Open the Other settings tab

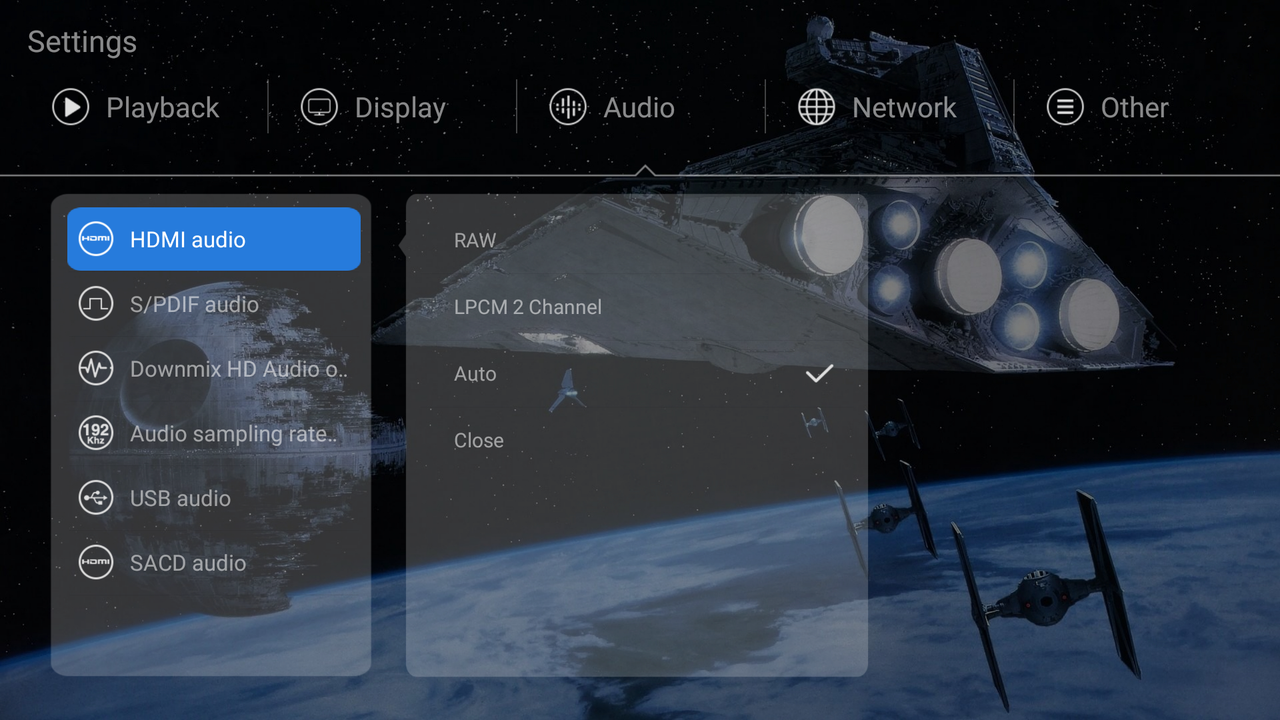click(x=1107, y=107)
